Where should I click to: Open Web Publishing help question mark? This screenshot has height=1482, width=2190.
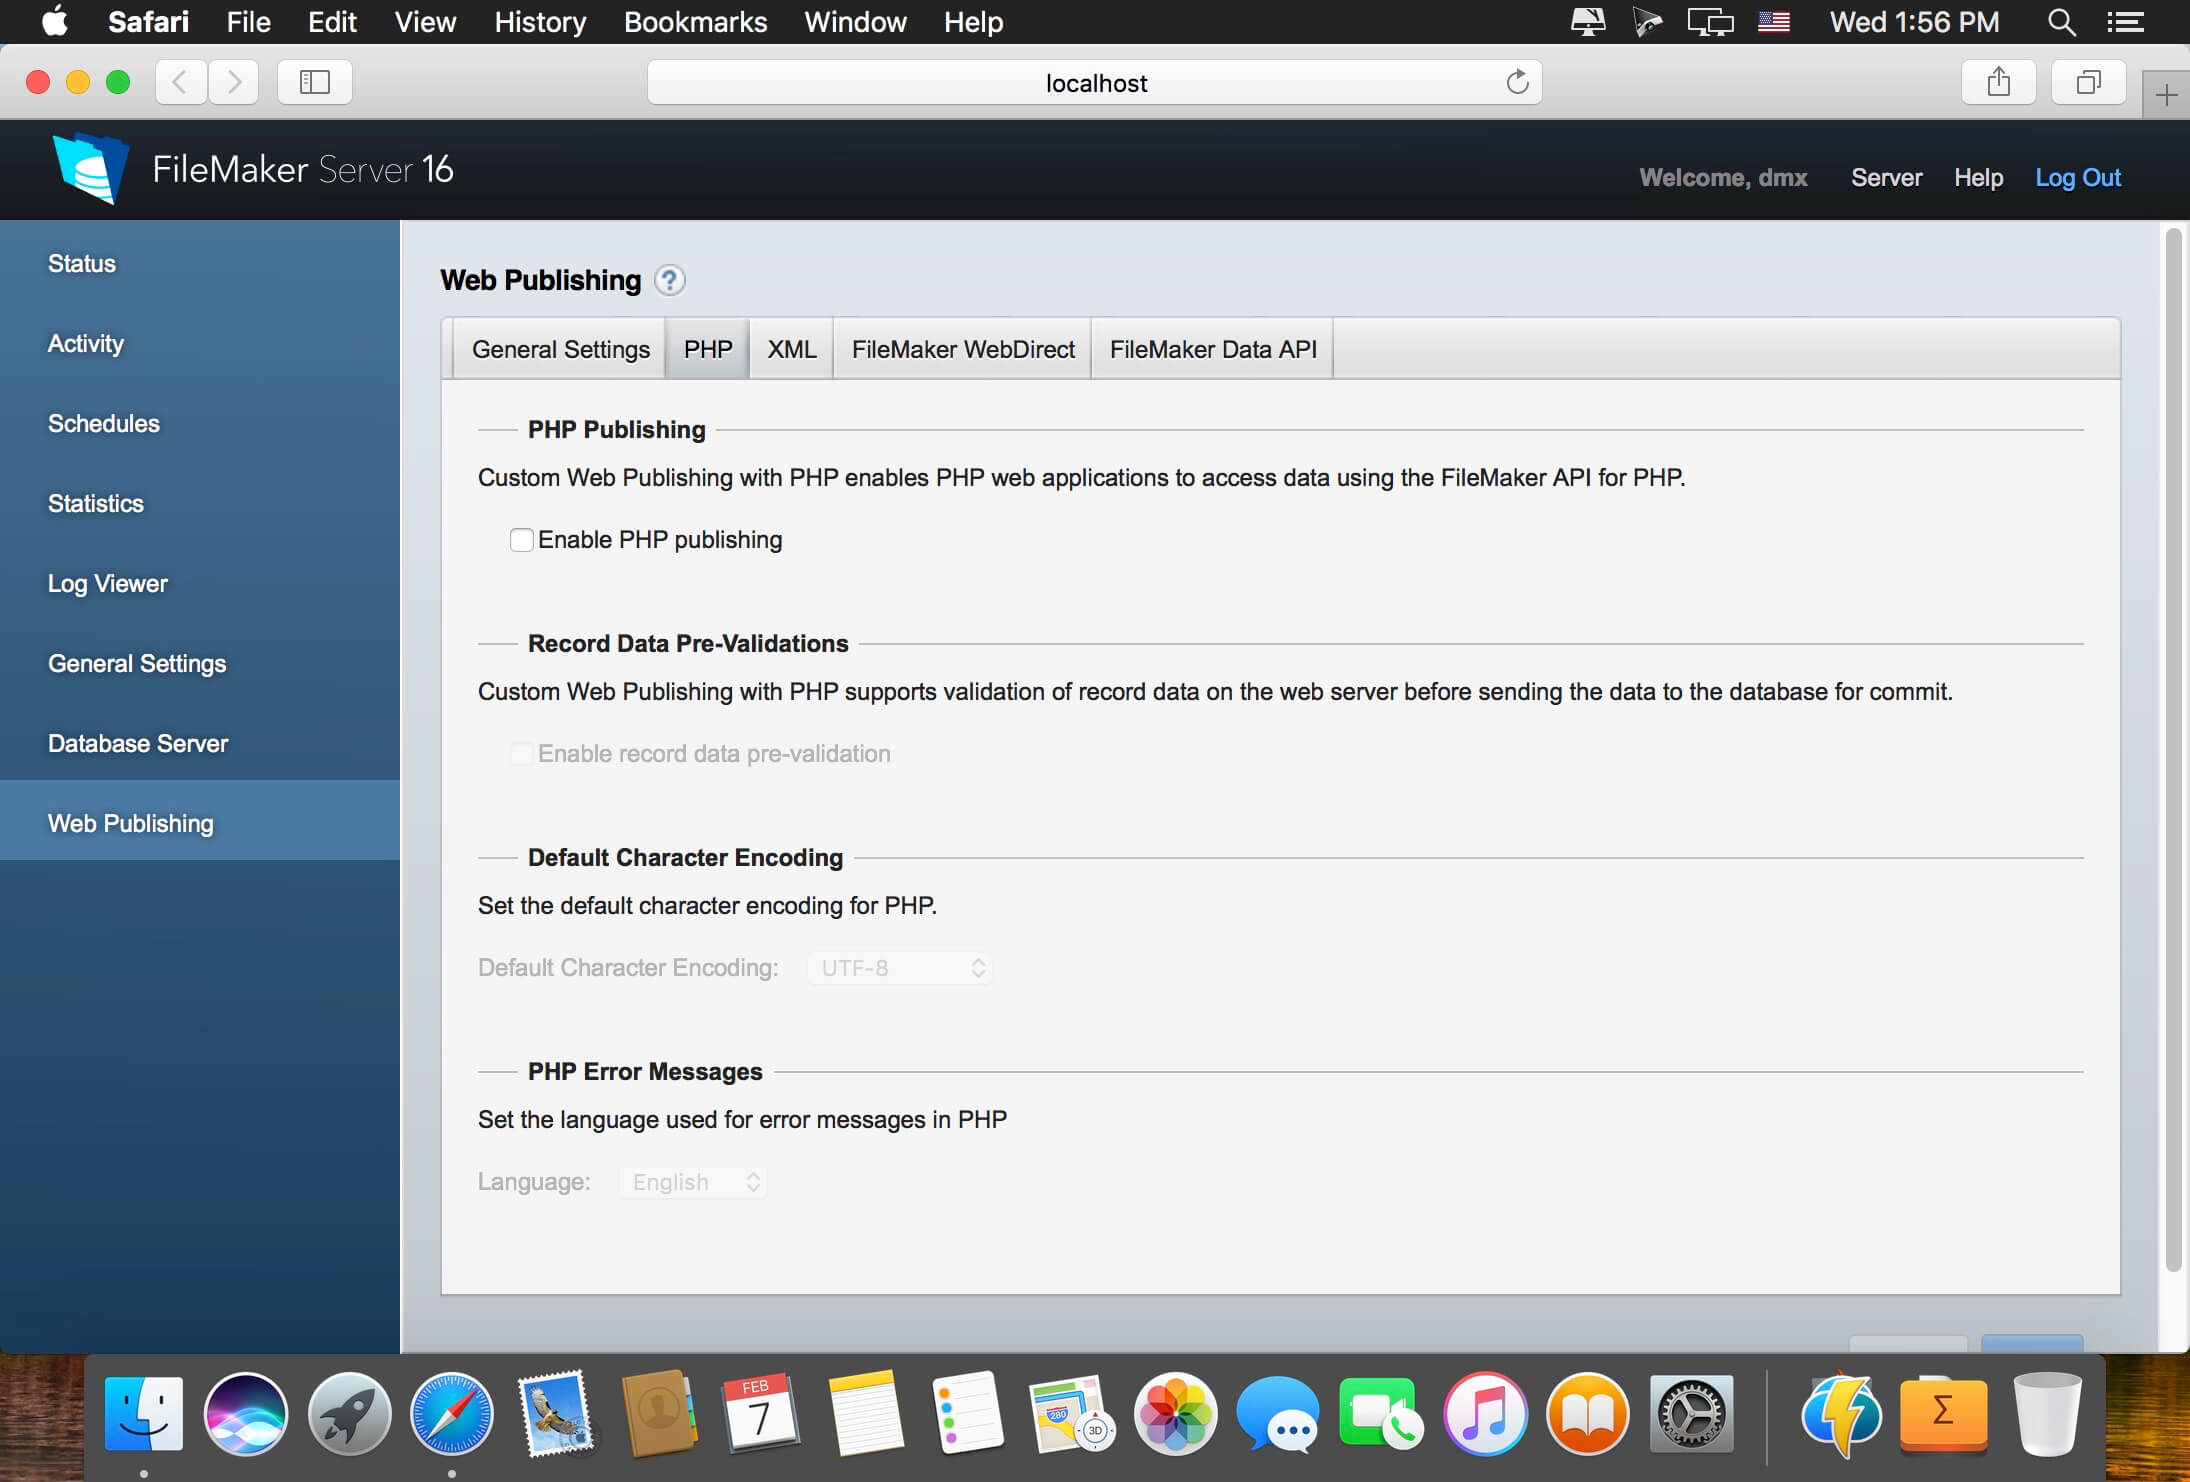(x=670, y=281)
